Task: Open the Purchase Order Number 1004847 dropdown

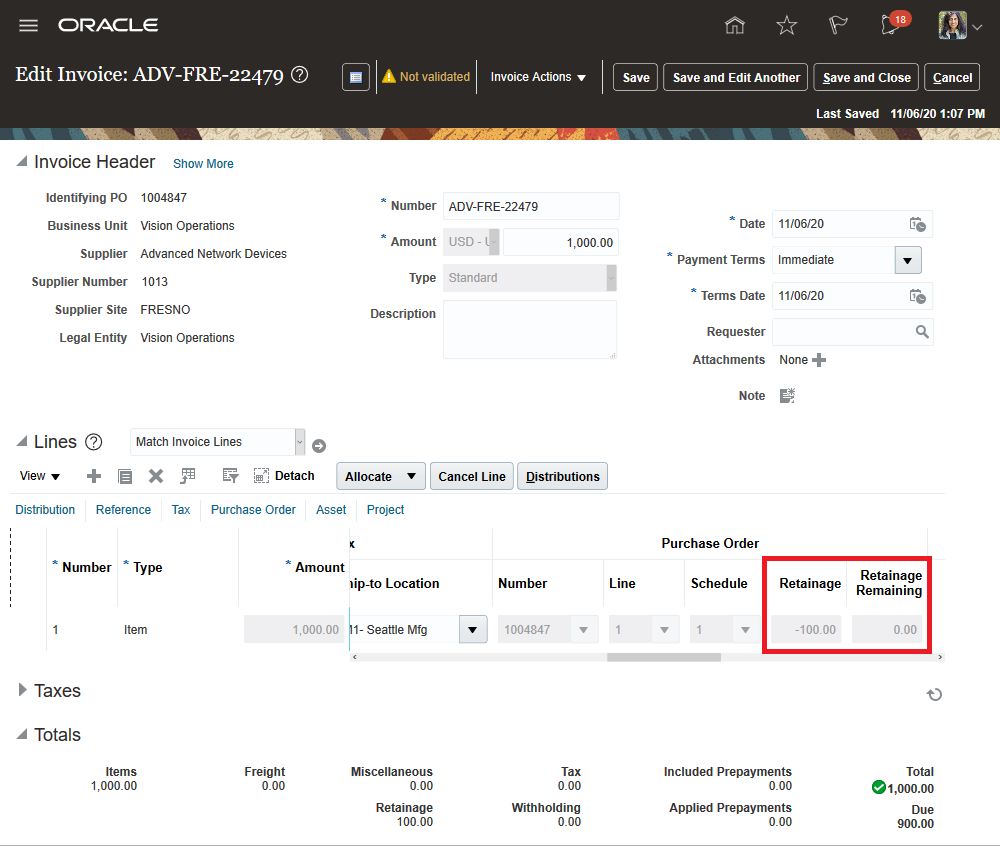Action: [x=583, y=630]
